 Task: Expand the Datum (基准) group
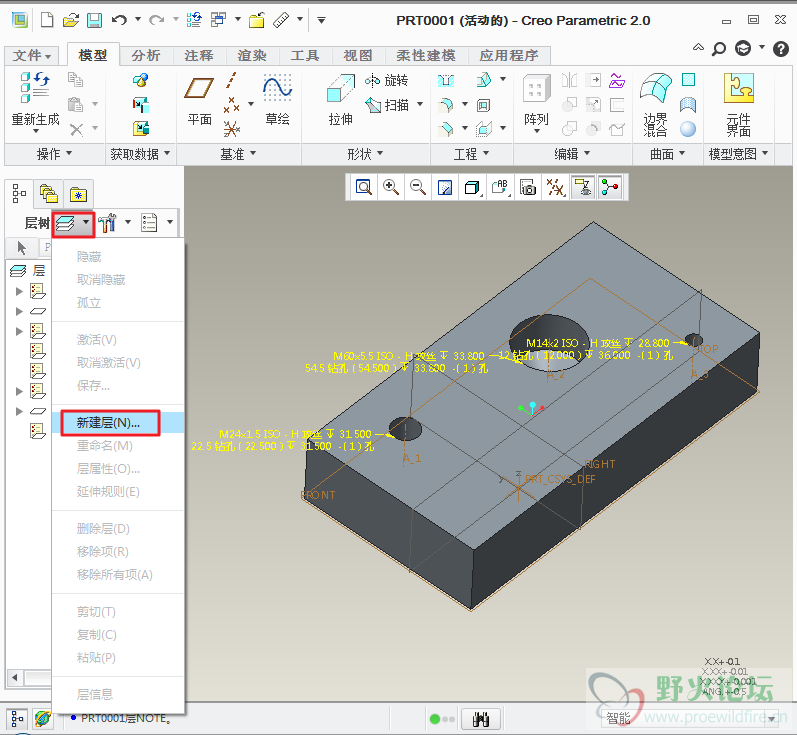(x=238, y=154)
